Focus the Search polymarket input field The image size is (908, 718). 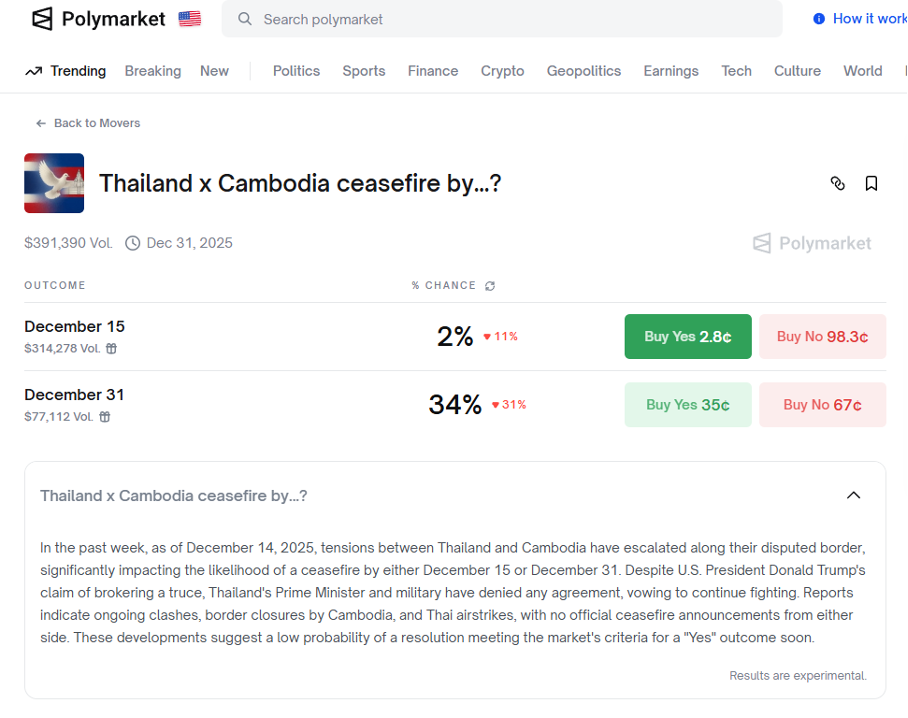(510, 19)
